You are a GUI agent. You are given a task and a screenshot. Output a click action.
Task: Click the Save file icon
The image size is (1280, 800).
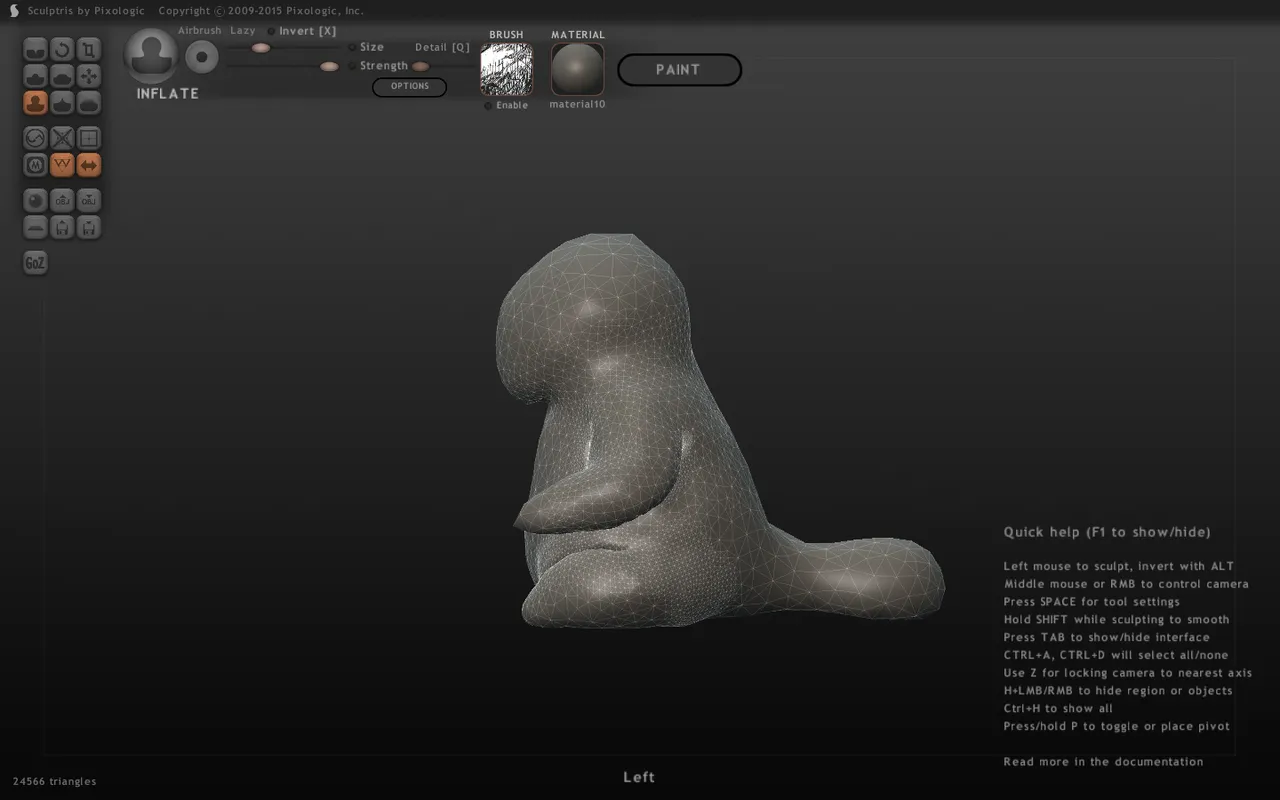[89, 226]
